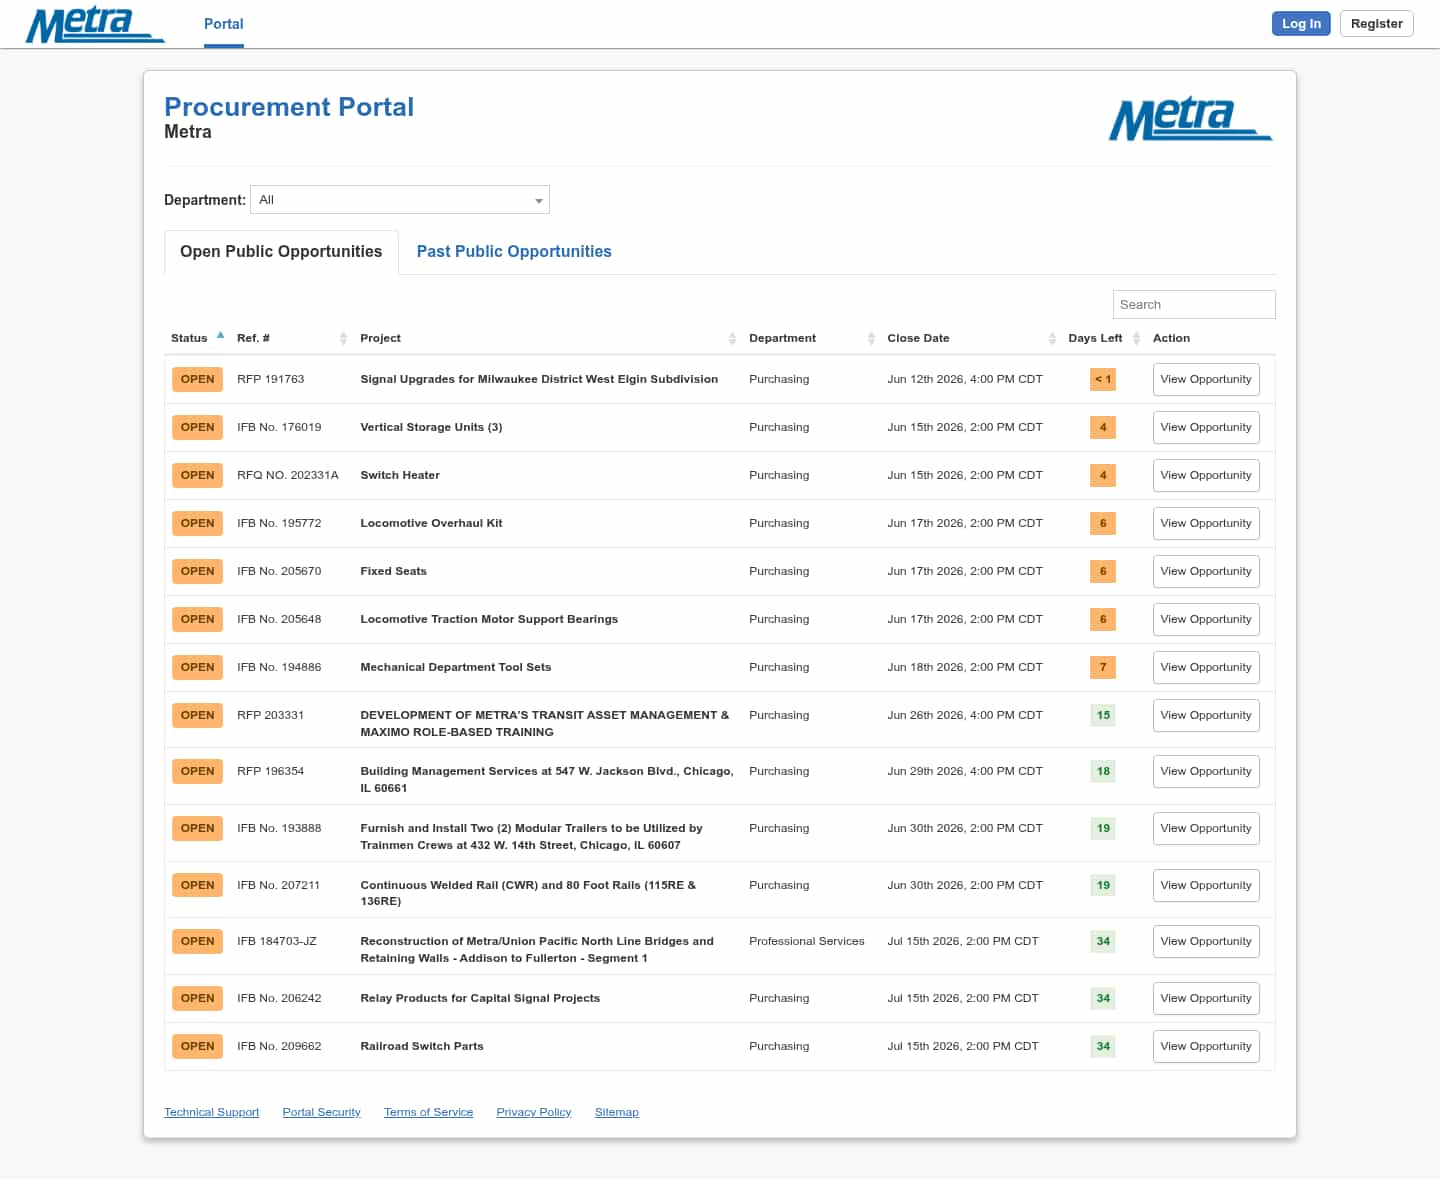
Task: Click the opportunities Search field
Action: point(1194,304)
